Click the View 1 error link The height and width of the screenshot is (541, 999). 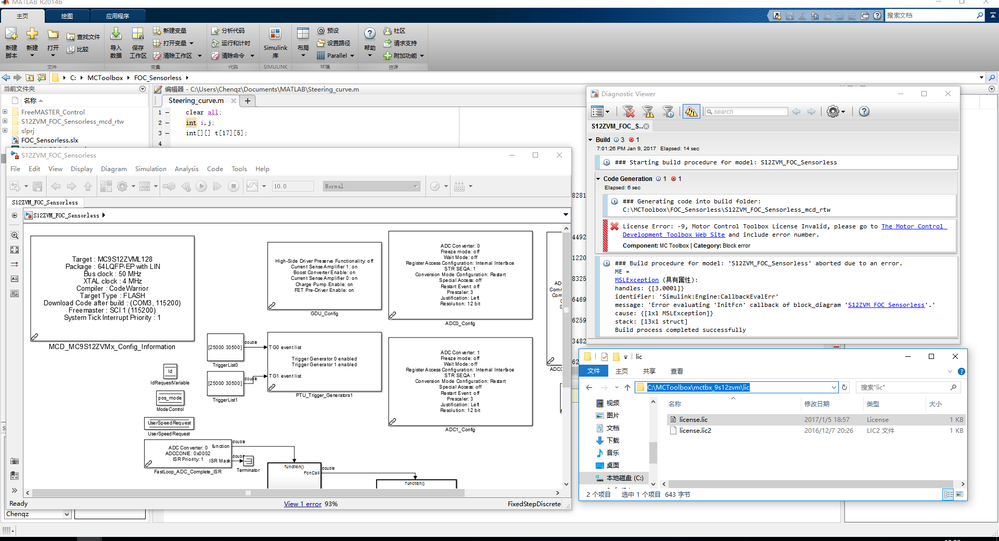pos(303,504)
